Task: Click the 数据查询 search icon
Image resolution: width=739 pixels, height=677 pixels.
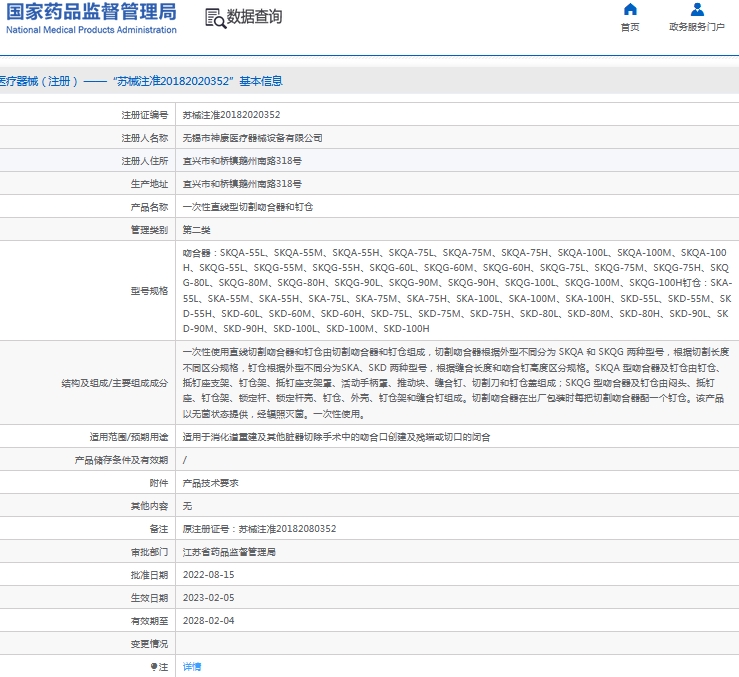Action: (x=215, y=18)
